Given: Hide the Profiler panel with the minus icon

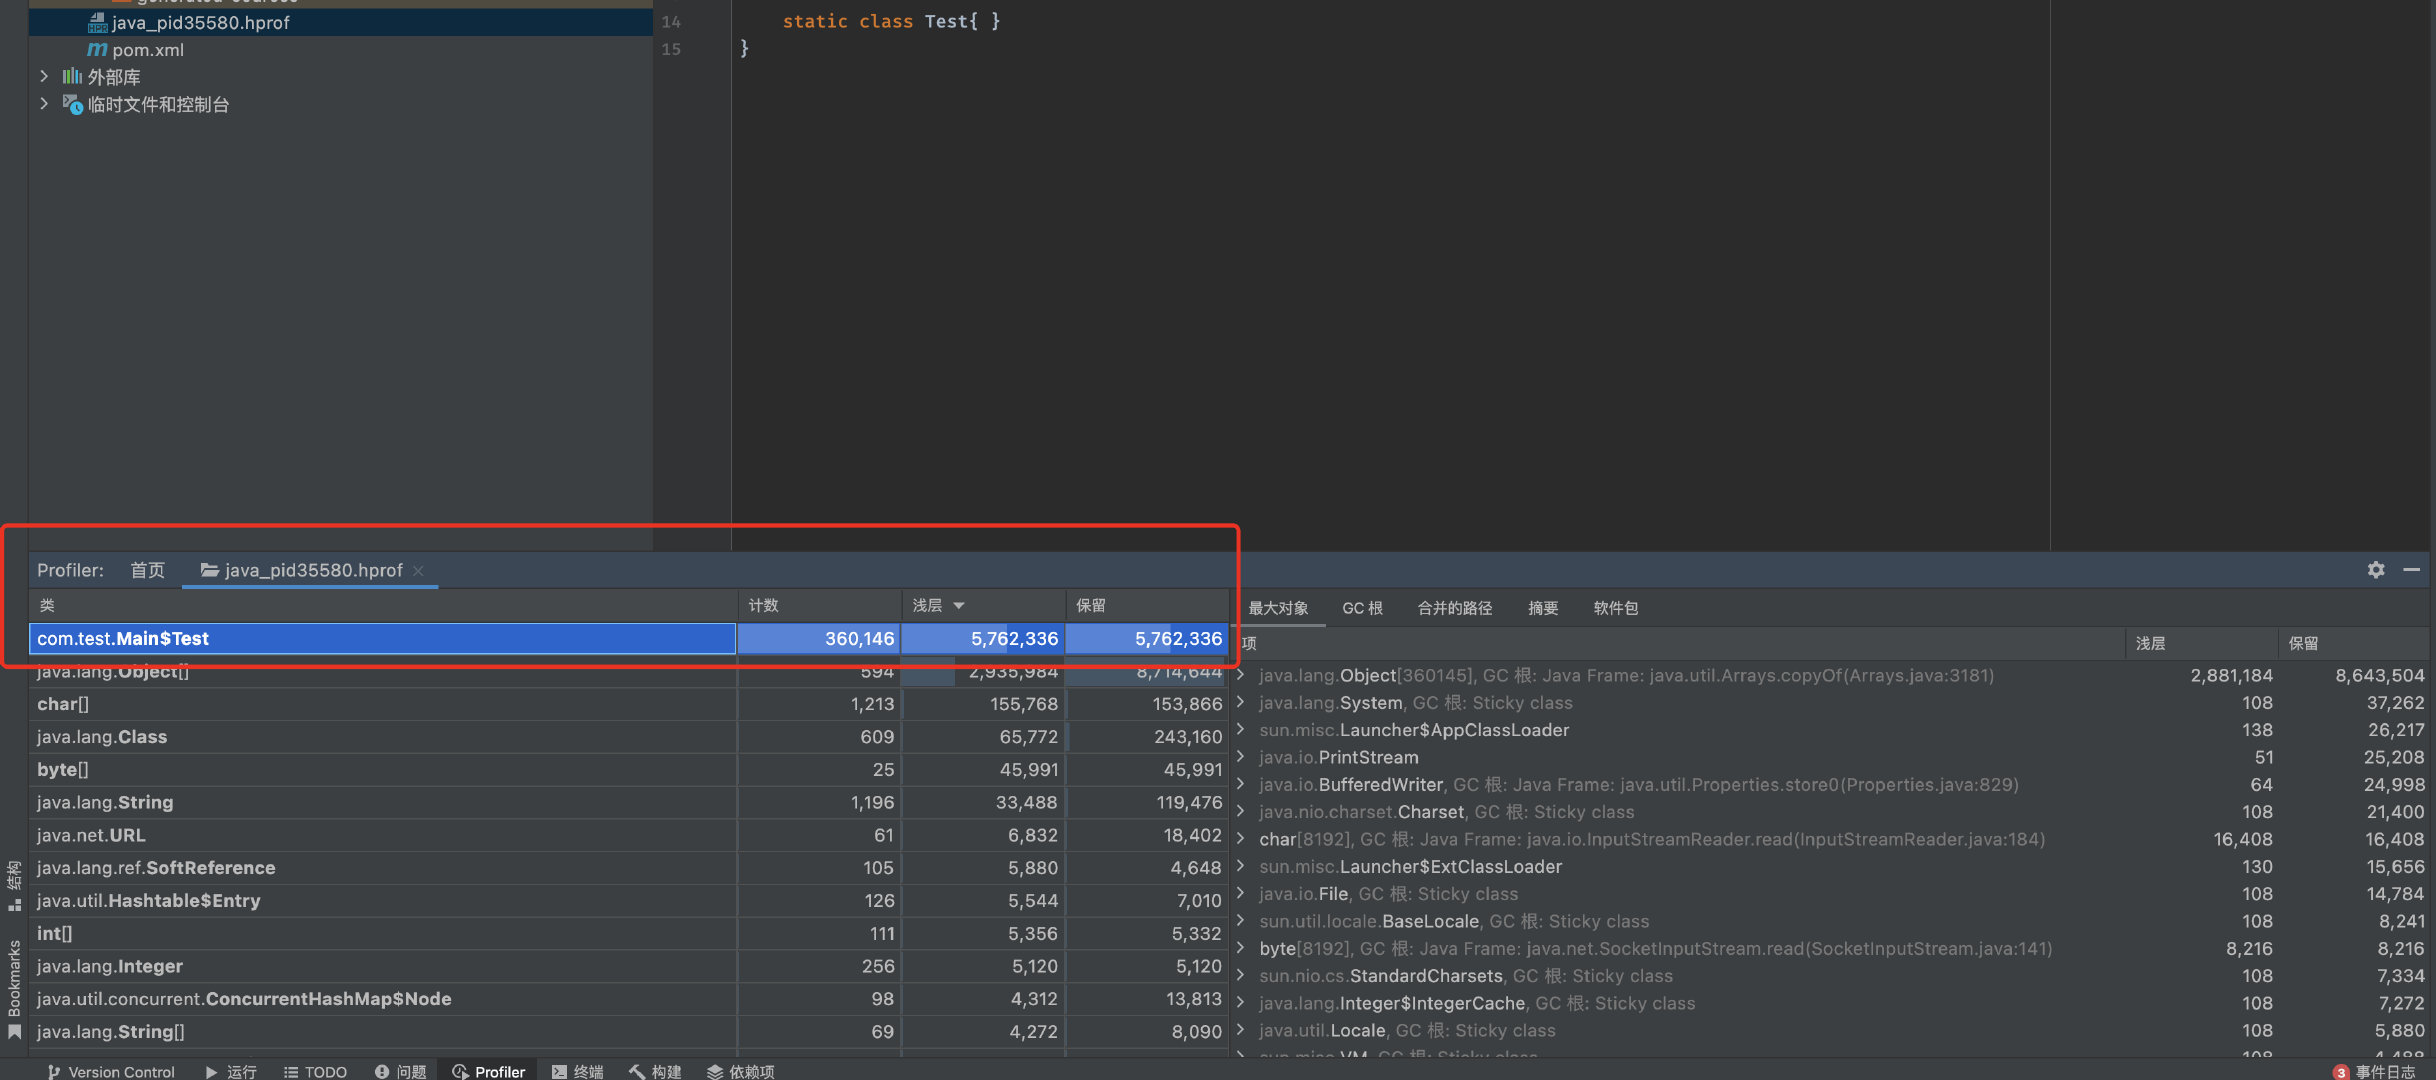Looking at the screenshot, I should click(2411, 570).
